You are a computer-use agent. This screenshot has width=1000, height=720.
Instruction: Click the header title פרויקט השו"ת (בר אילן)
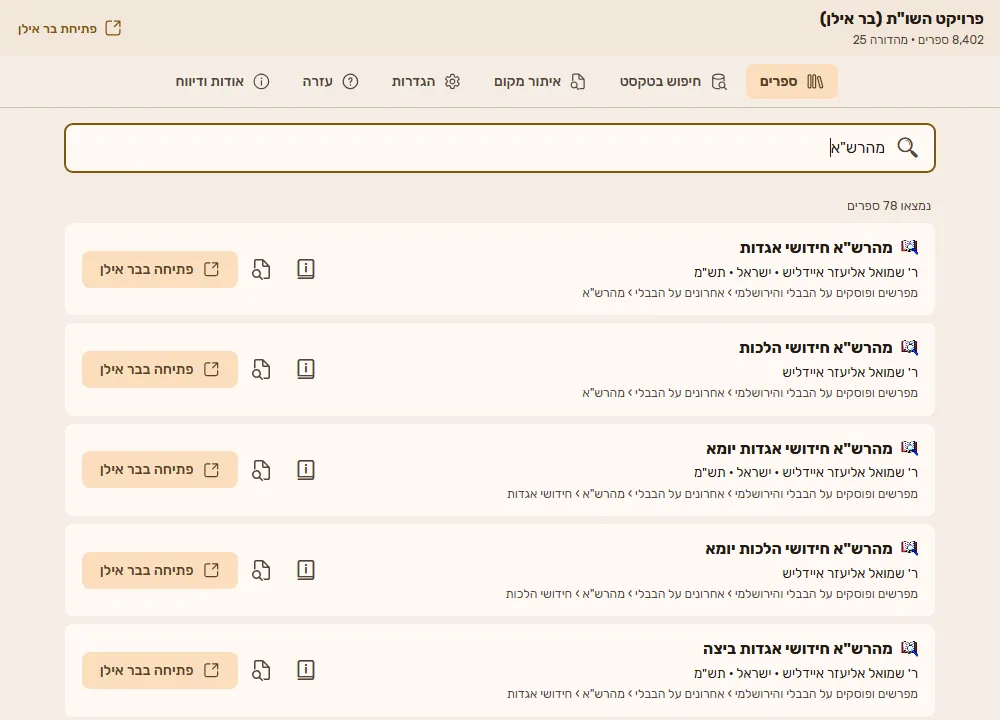pyautogui.click(x=902, y=19)
